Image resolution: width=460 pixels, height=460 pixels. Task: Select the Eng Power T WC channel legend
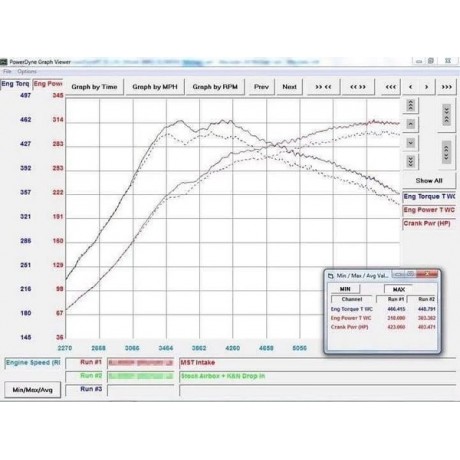(x=429, y=210)
